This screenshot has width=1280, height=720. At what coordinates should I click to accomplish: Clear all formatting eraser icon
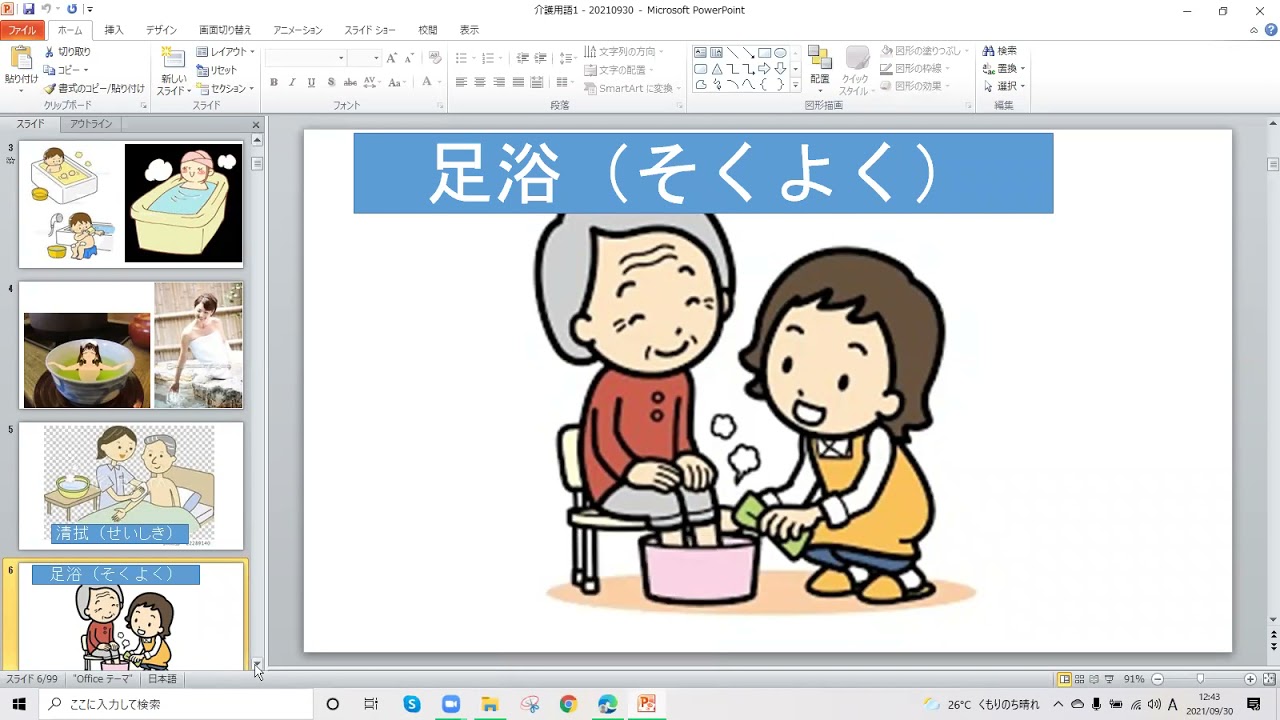[x=435, y=58]
